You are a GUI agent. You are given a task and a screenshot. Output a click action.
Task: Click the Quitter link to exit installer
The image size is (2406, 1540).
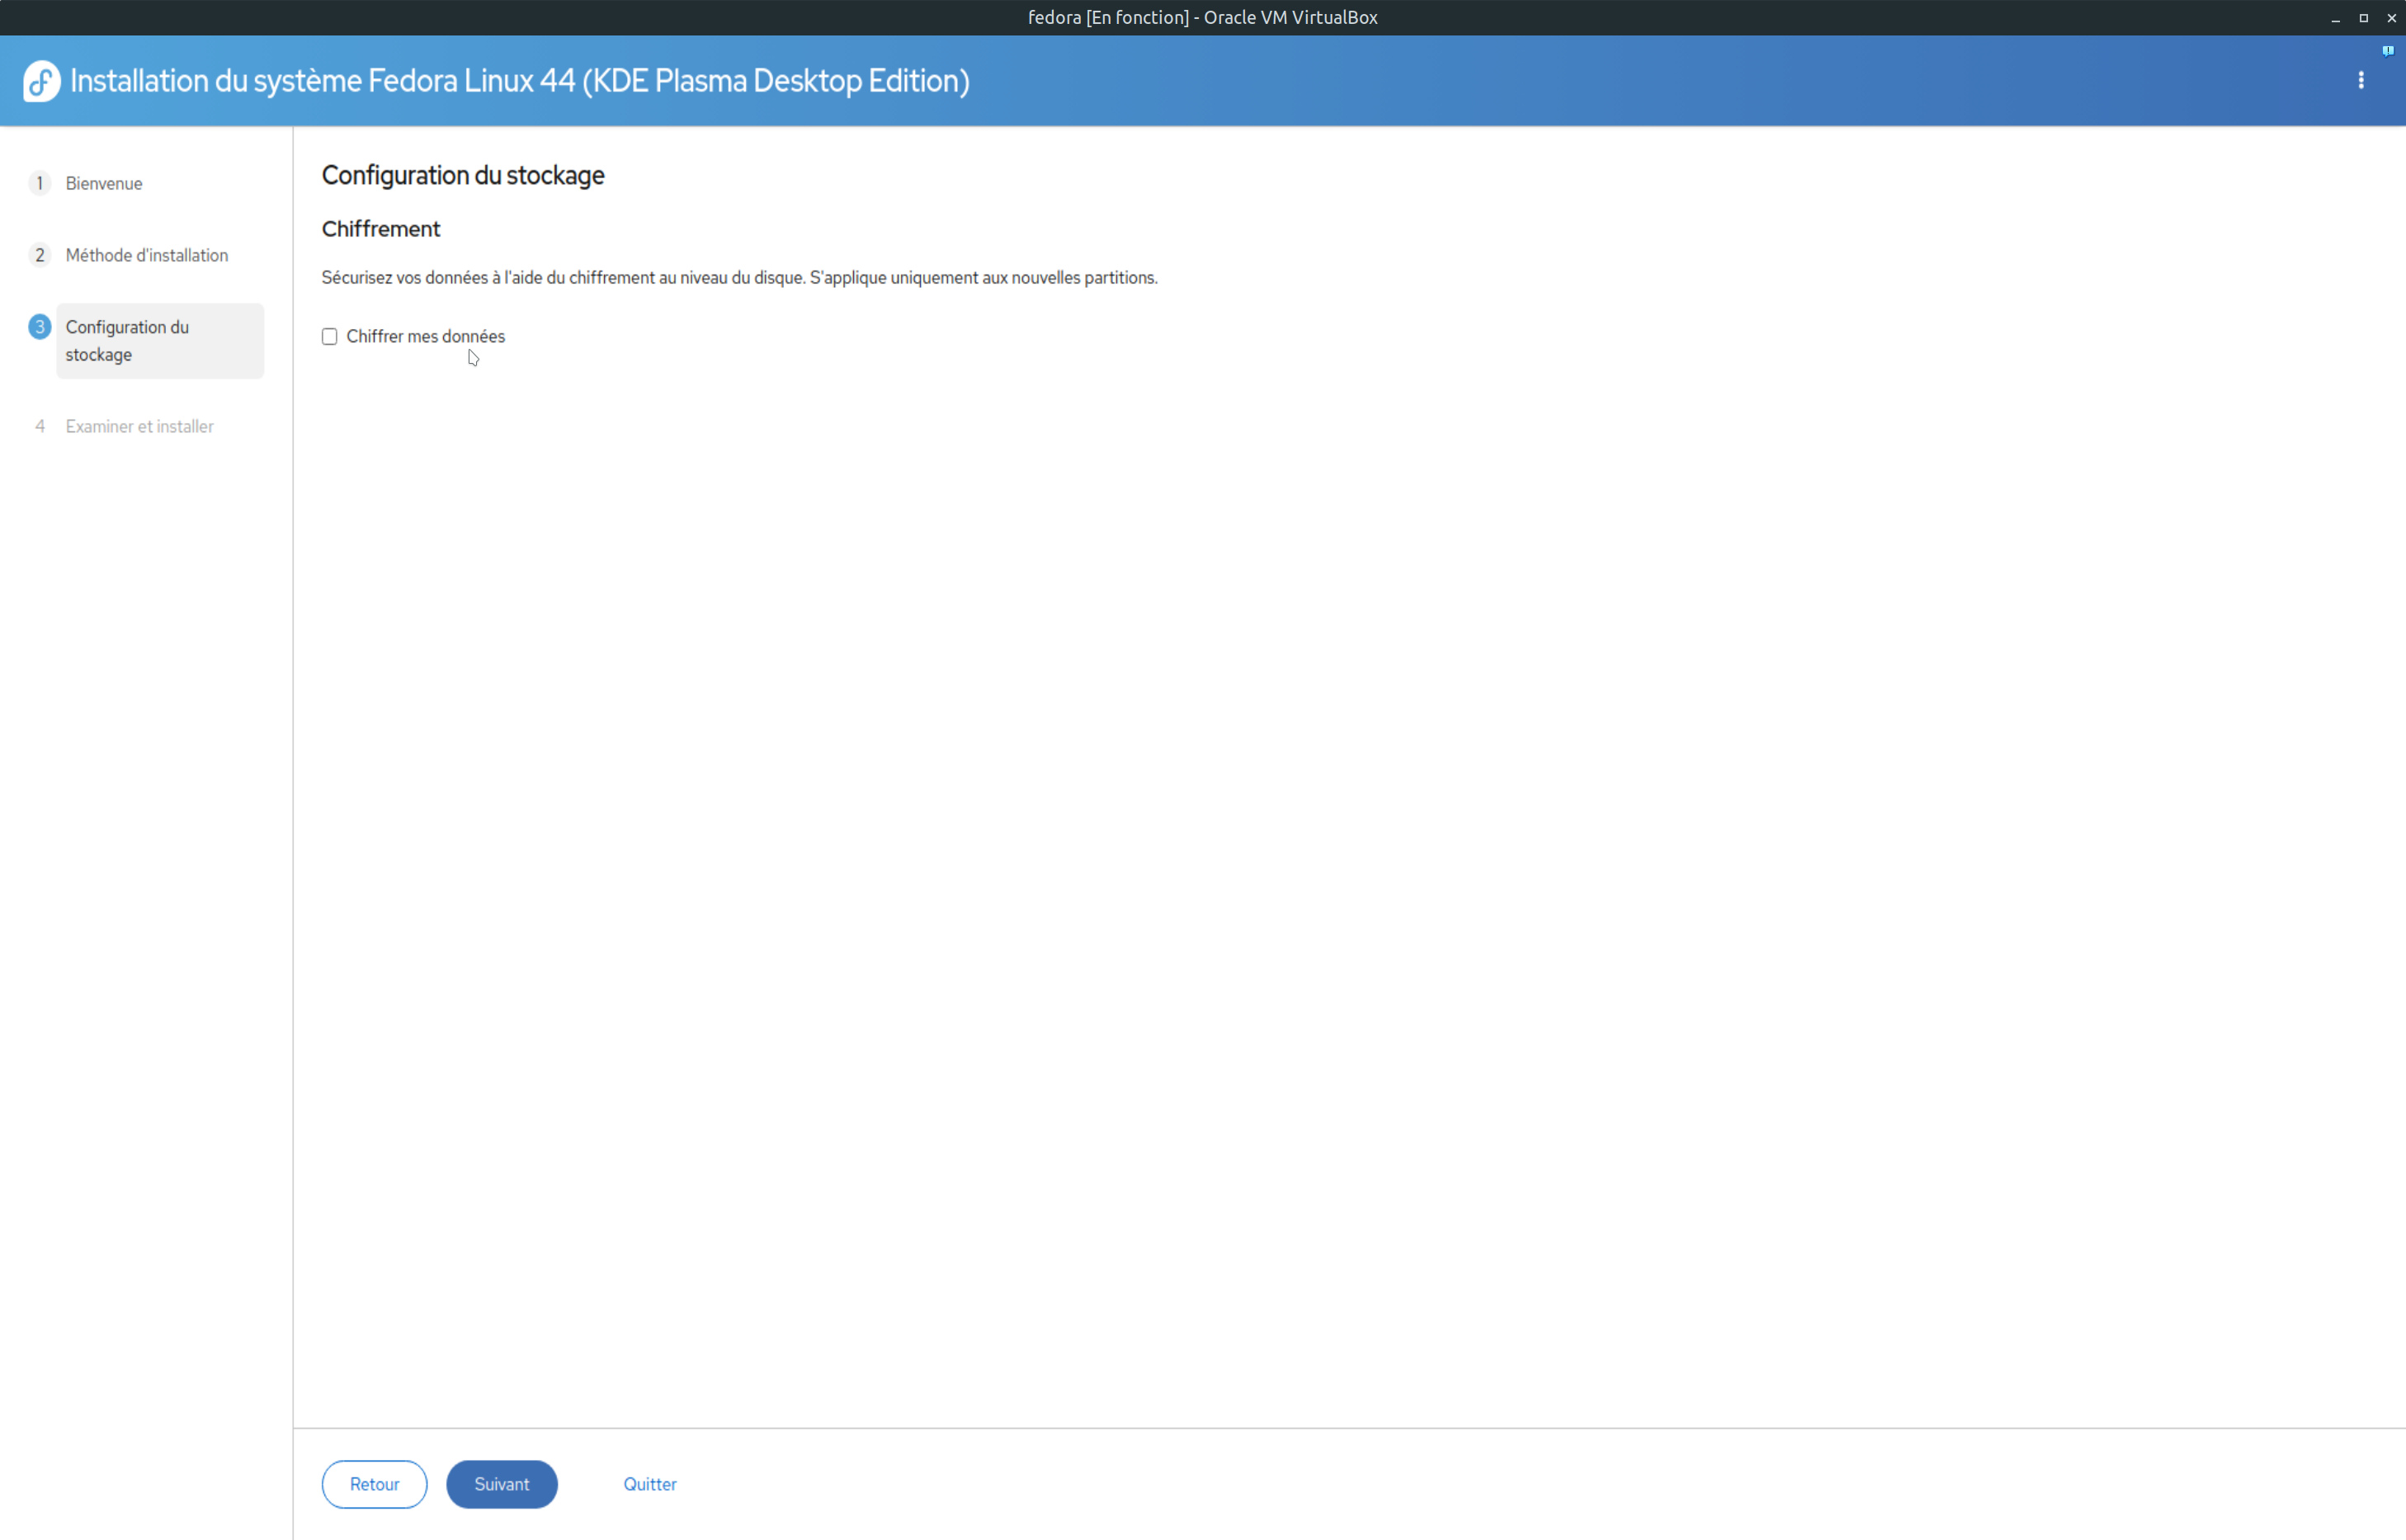click(x=650, y=1485)
